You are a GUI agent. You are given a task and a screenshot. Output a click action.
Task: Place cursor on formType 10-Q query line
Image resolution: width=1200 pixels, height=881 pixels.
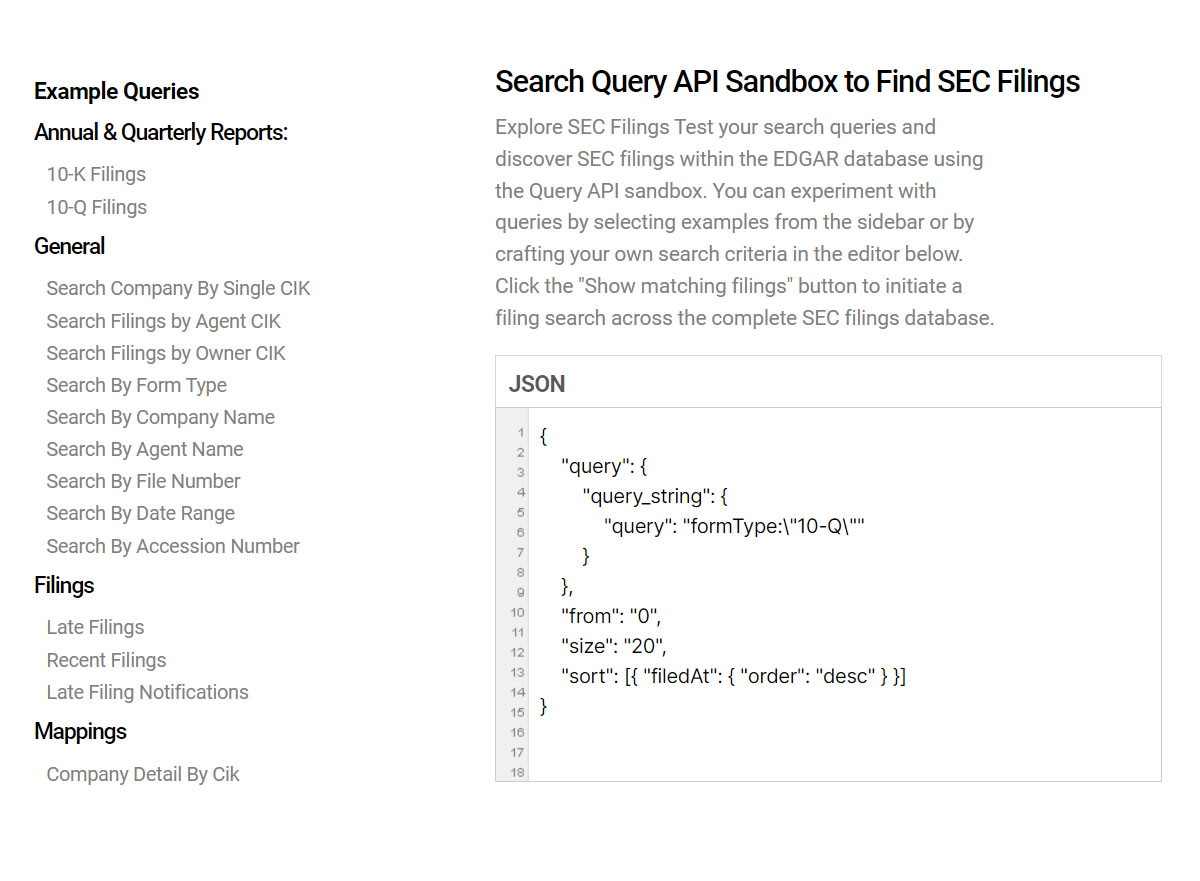[733, 526]
